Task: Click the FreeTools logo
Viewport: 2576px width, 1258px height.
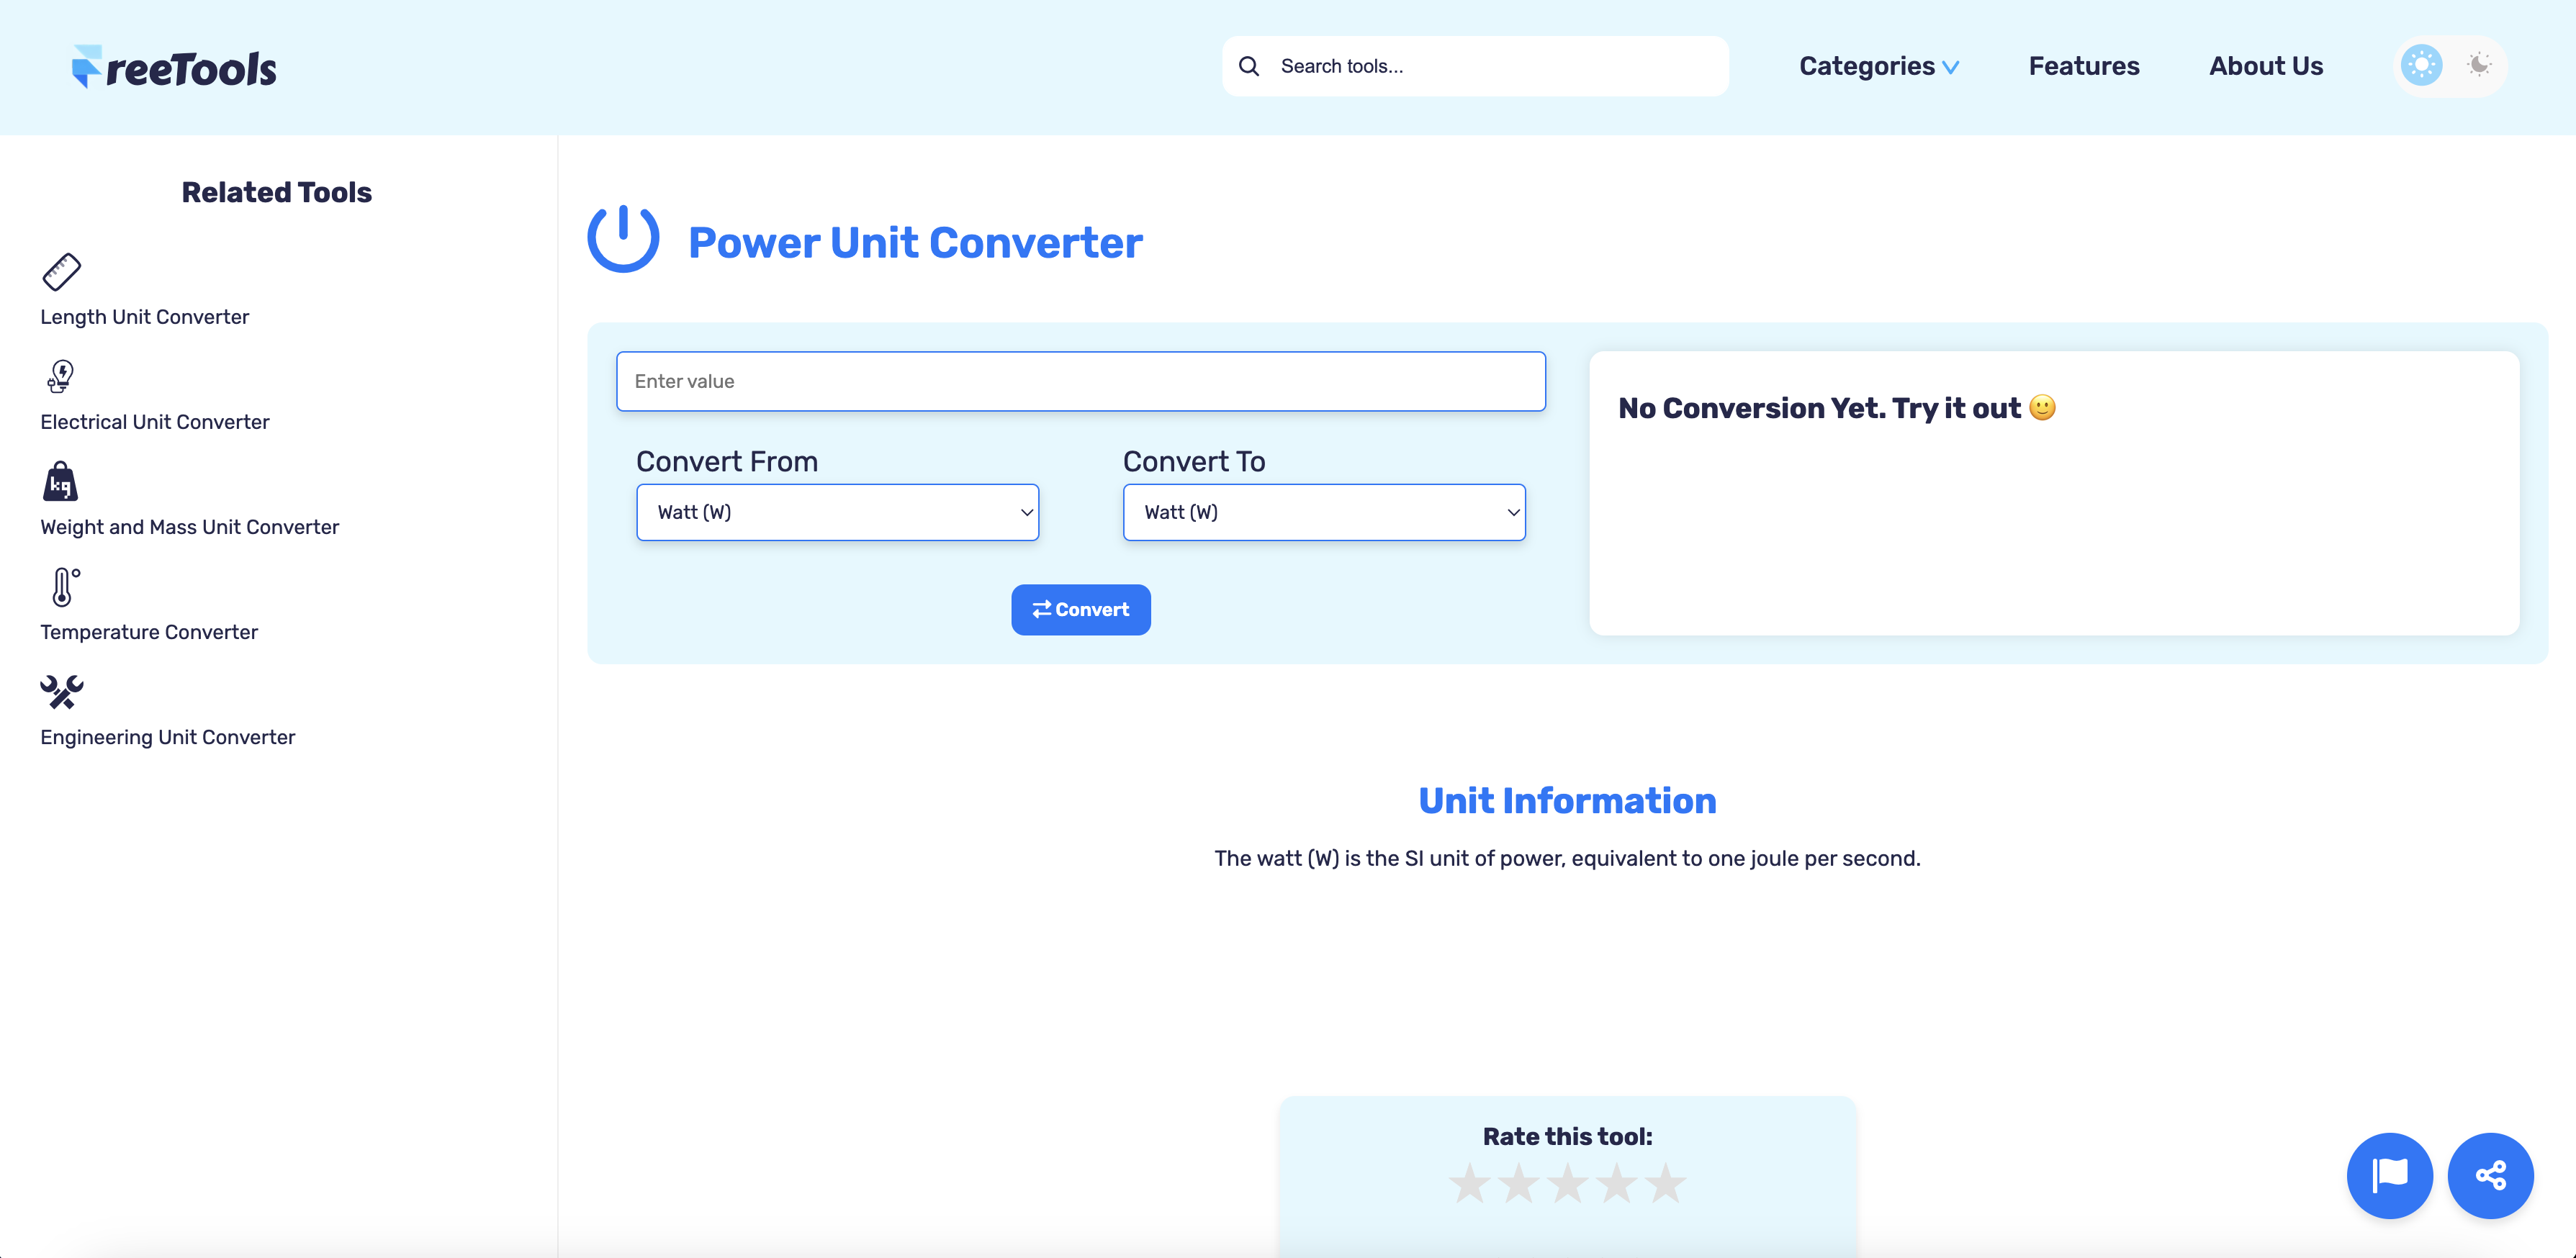Action: 174,66
